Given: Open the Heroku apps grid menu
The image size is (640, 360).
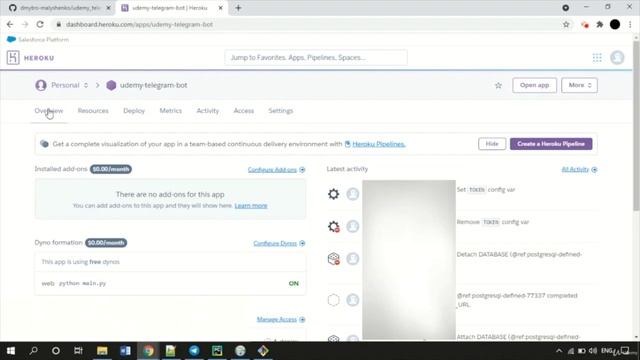Looking at the screenshot, I should [x=597, y=58].
